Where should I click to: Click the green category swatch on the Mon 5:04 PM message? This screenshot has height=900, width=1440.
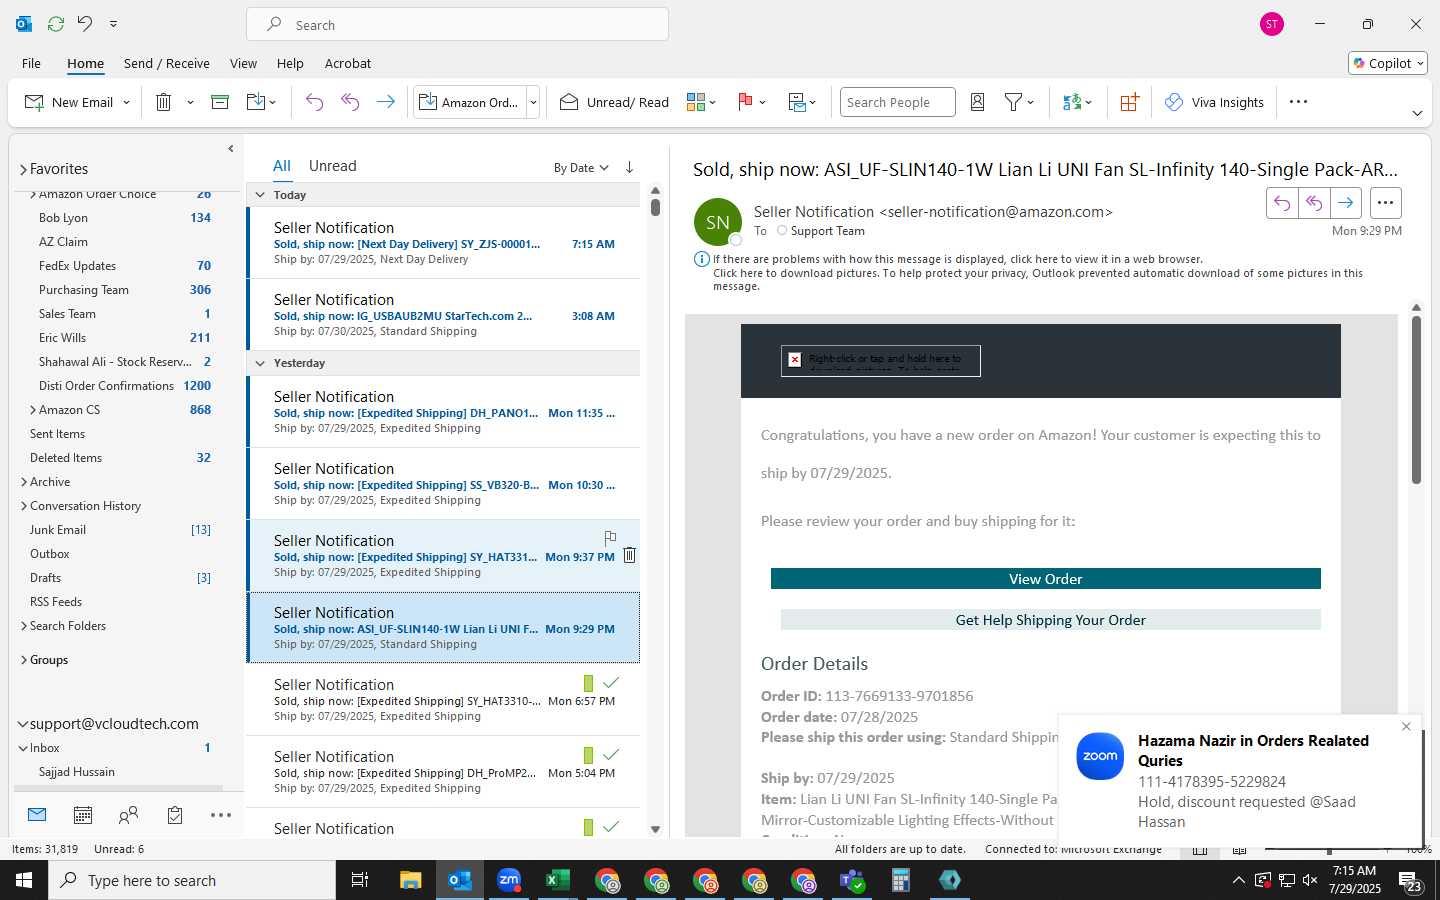click(588, 755)
